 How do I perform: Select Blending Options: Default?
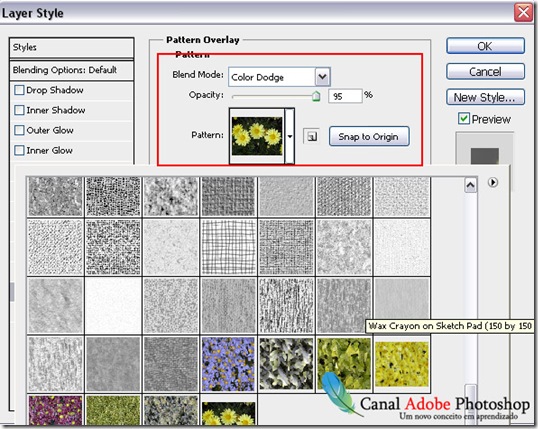(71, 71)
